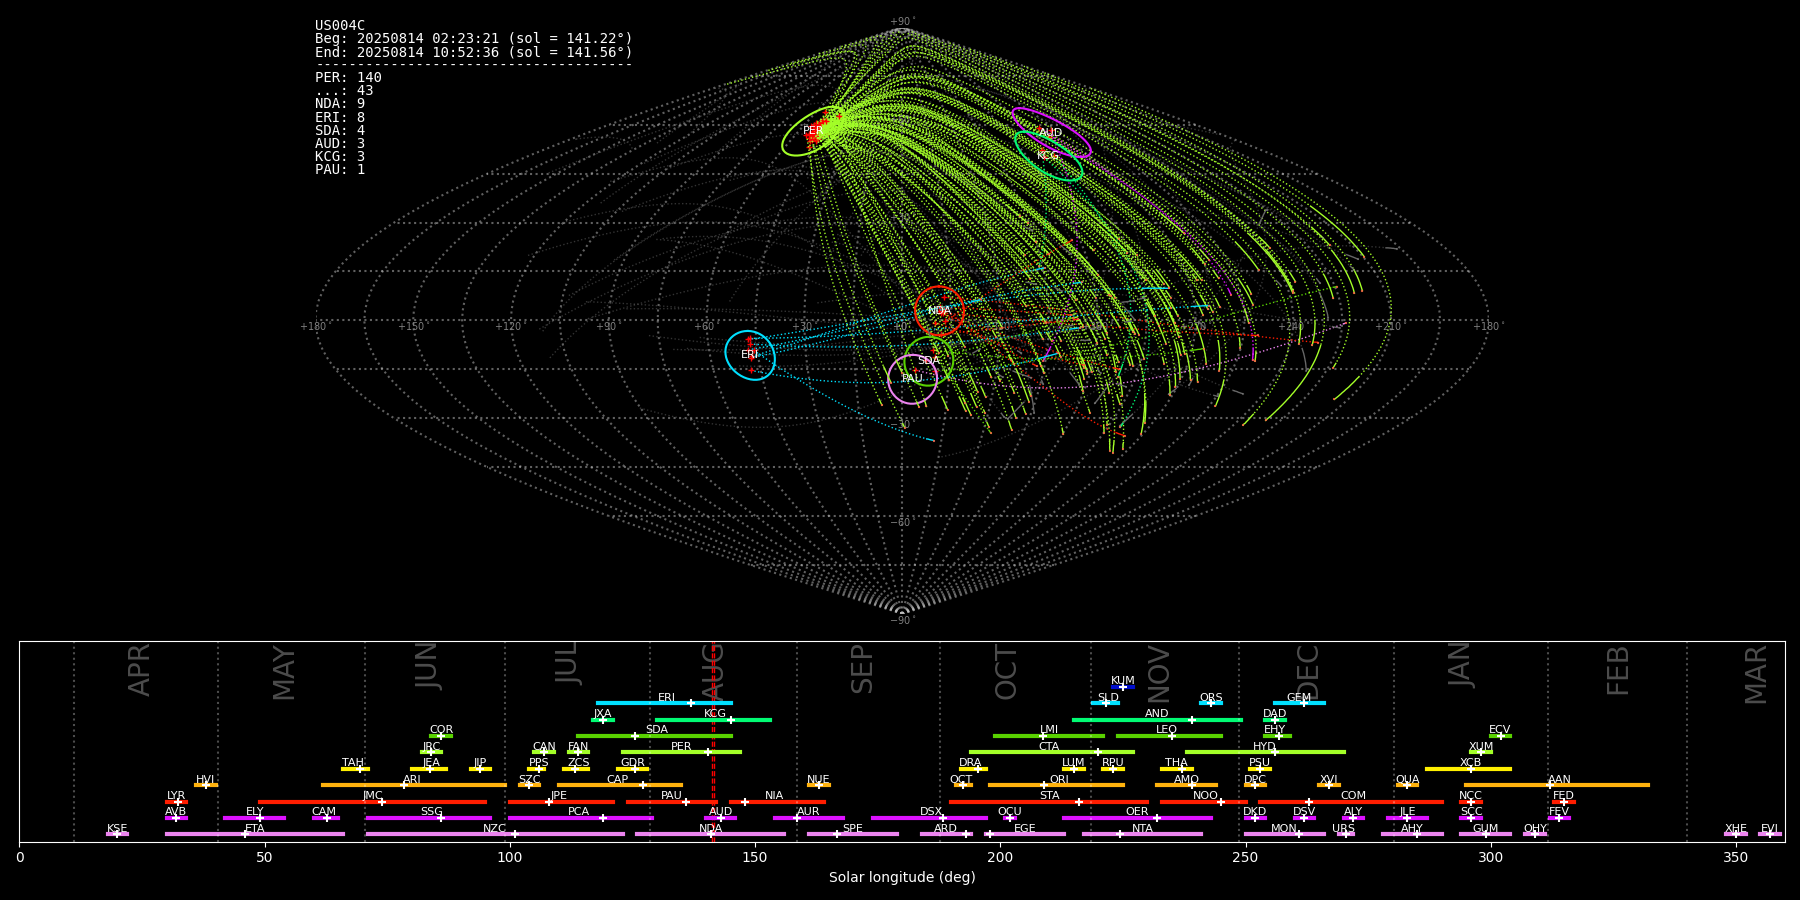This screenshot has width=1800, height=900.
Task: Click the 'Solar longitude (deg)' axis title
Action: [x=902, y=878]
